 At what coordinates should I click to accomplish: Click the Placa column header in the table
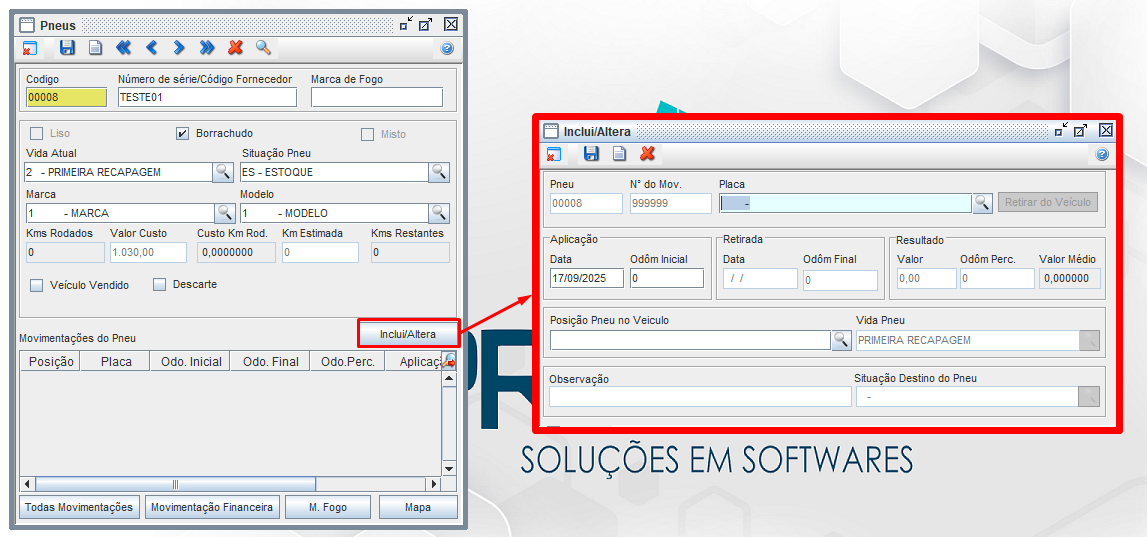point(116,362)
